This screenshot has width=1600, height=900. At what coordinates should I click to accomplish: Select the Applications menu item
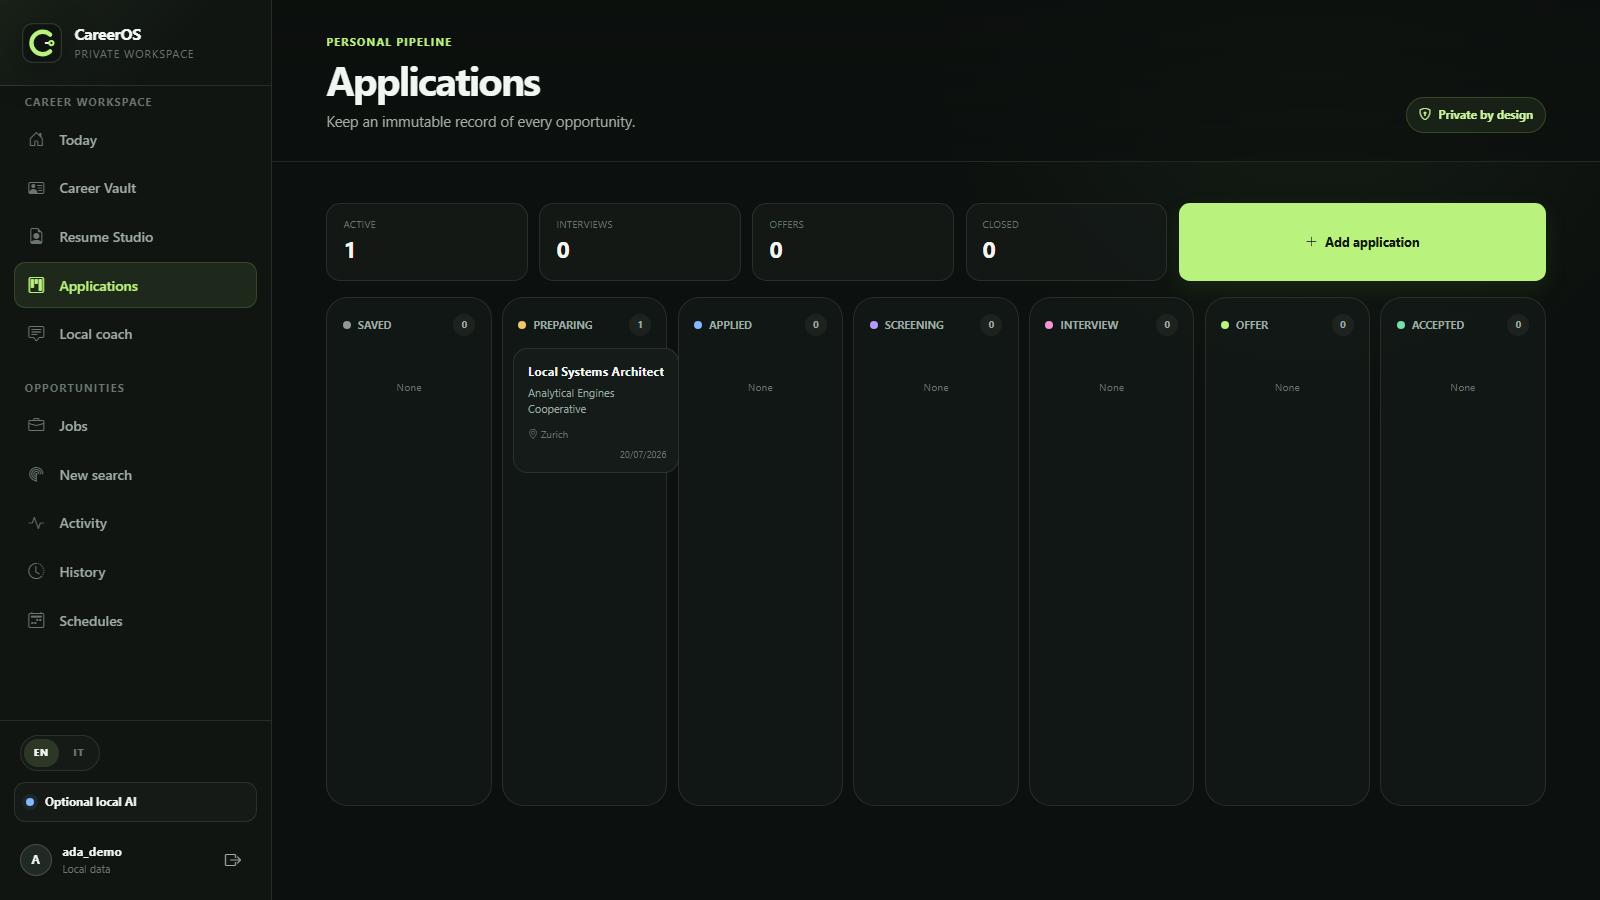[135, 285]
